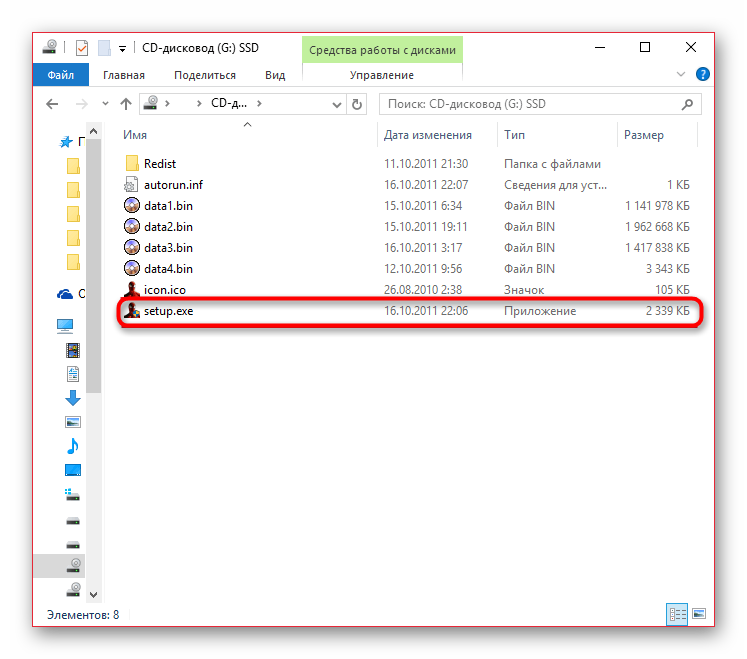Click the CD-д... breadcrumb in address bar
Viewport: 747px width, 659px height.
(x=229, y=103)
